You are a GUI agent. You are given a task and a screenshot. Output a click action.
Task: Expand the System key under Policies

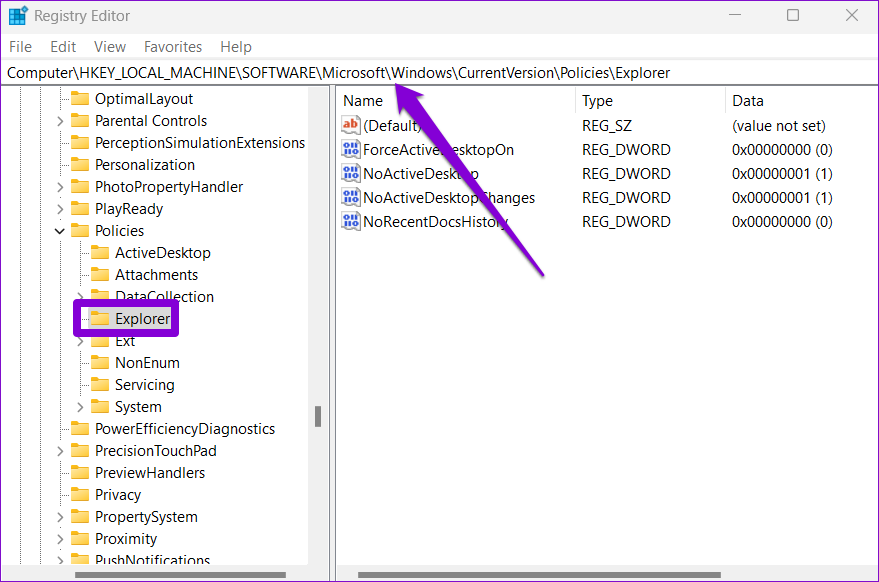(x=80, y=407)
